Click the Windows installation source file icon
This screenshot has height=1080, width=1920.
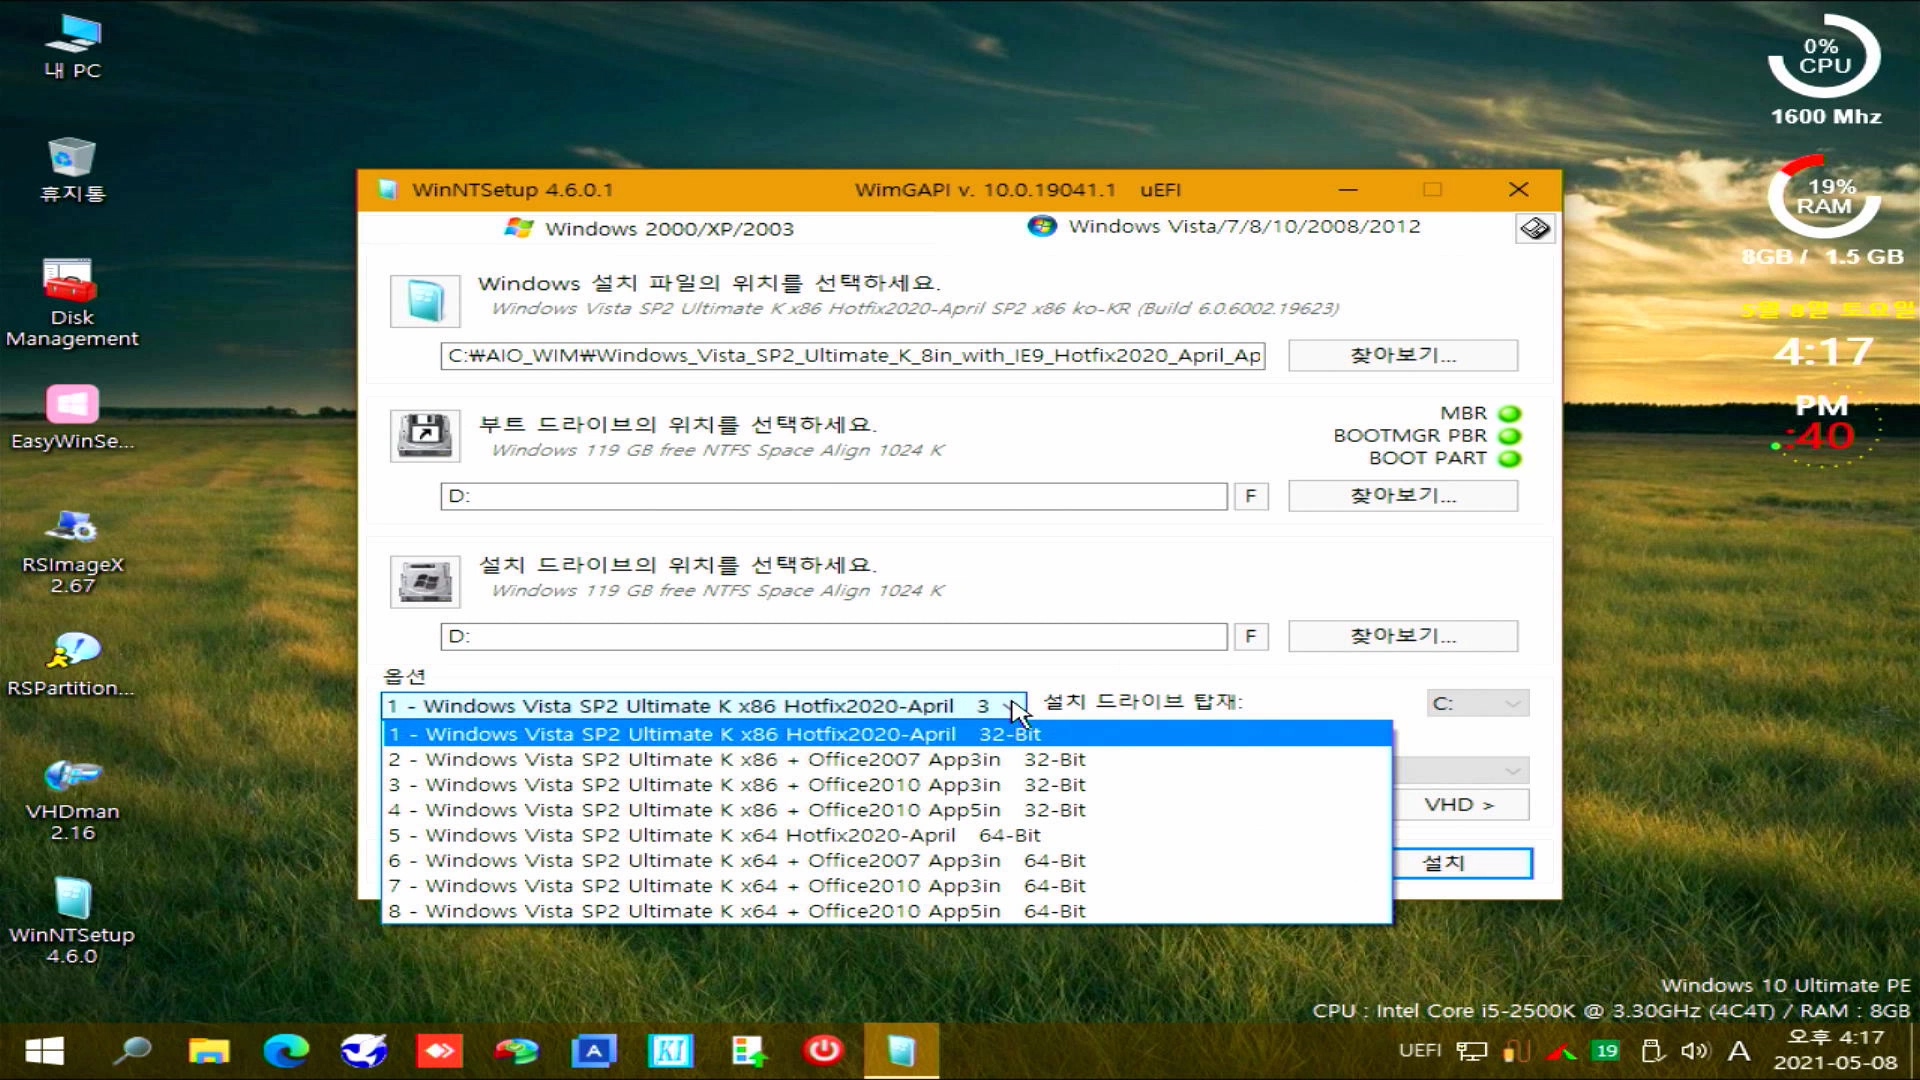[x=425, y=301]
